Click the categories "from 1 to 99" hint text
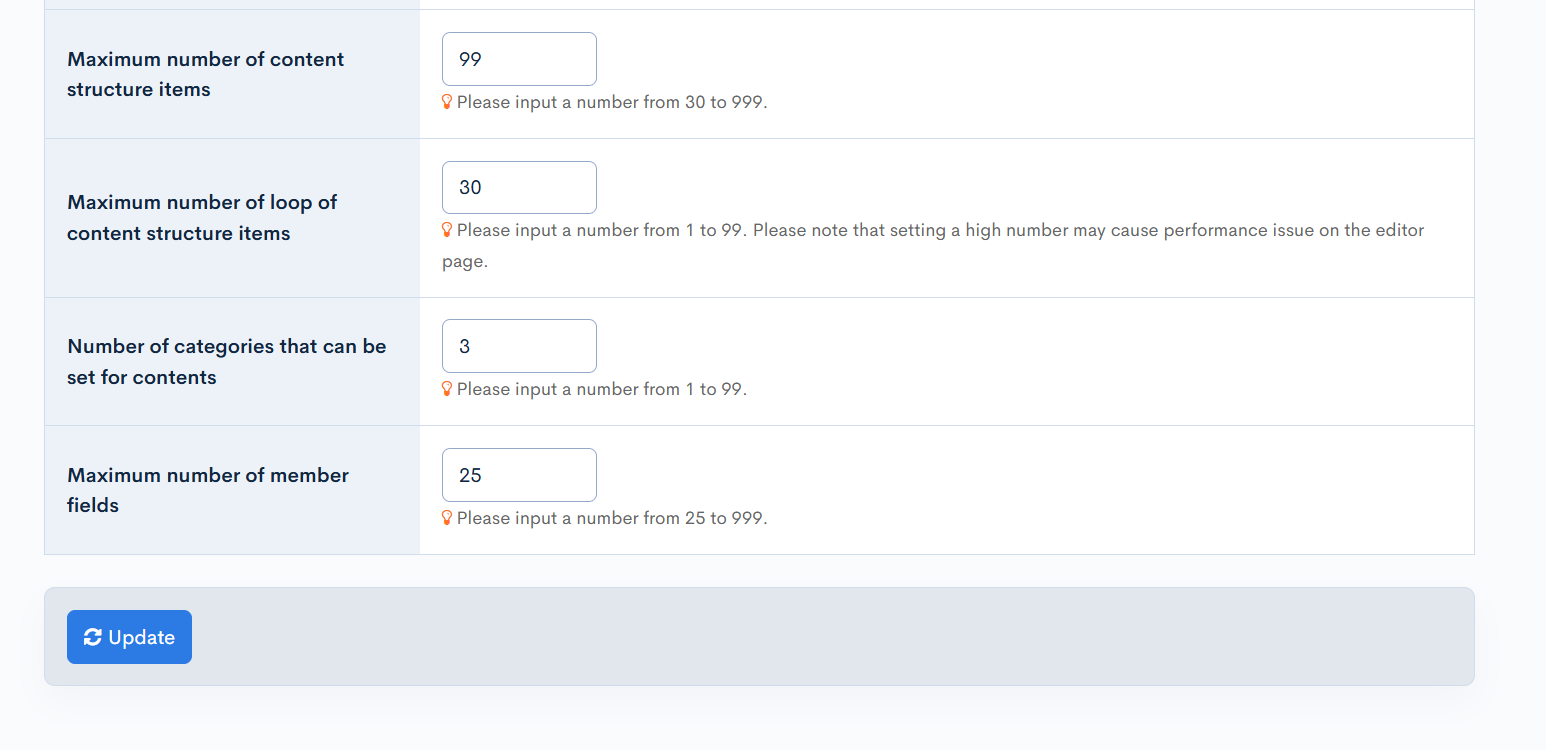Screen dimensions: 1546x750 tap(602, 389)
